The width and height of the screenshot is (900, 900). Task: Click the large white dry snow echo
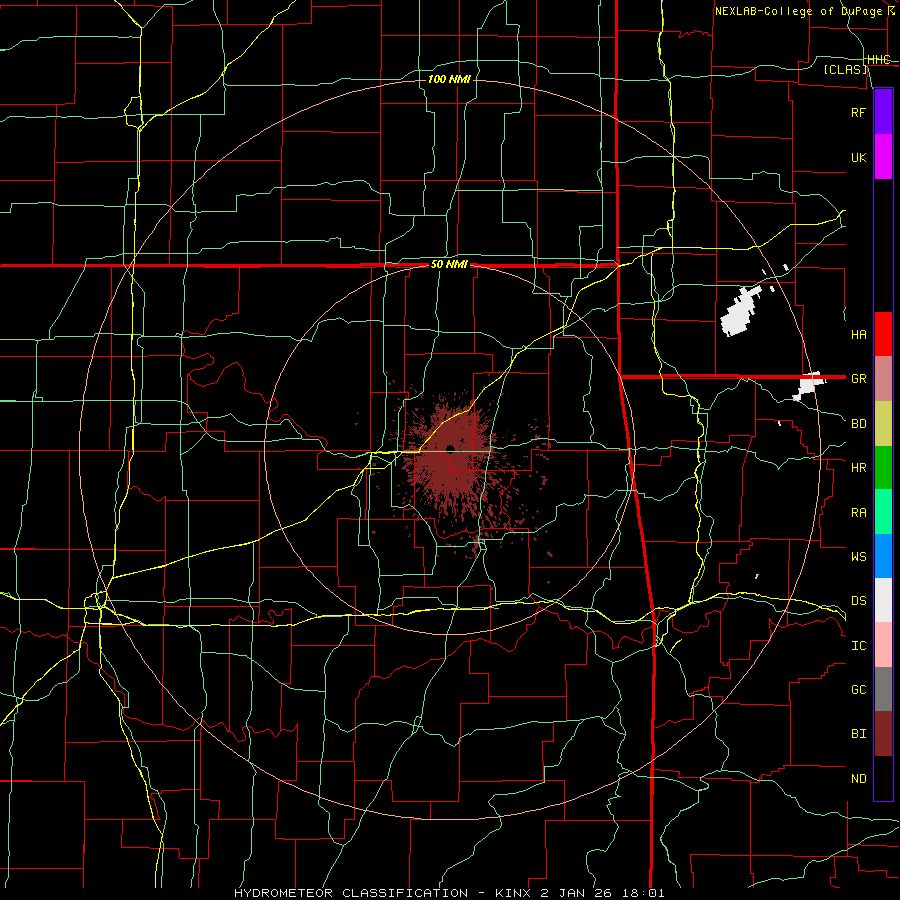pos(740,312)
